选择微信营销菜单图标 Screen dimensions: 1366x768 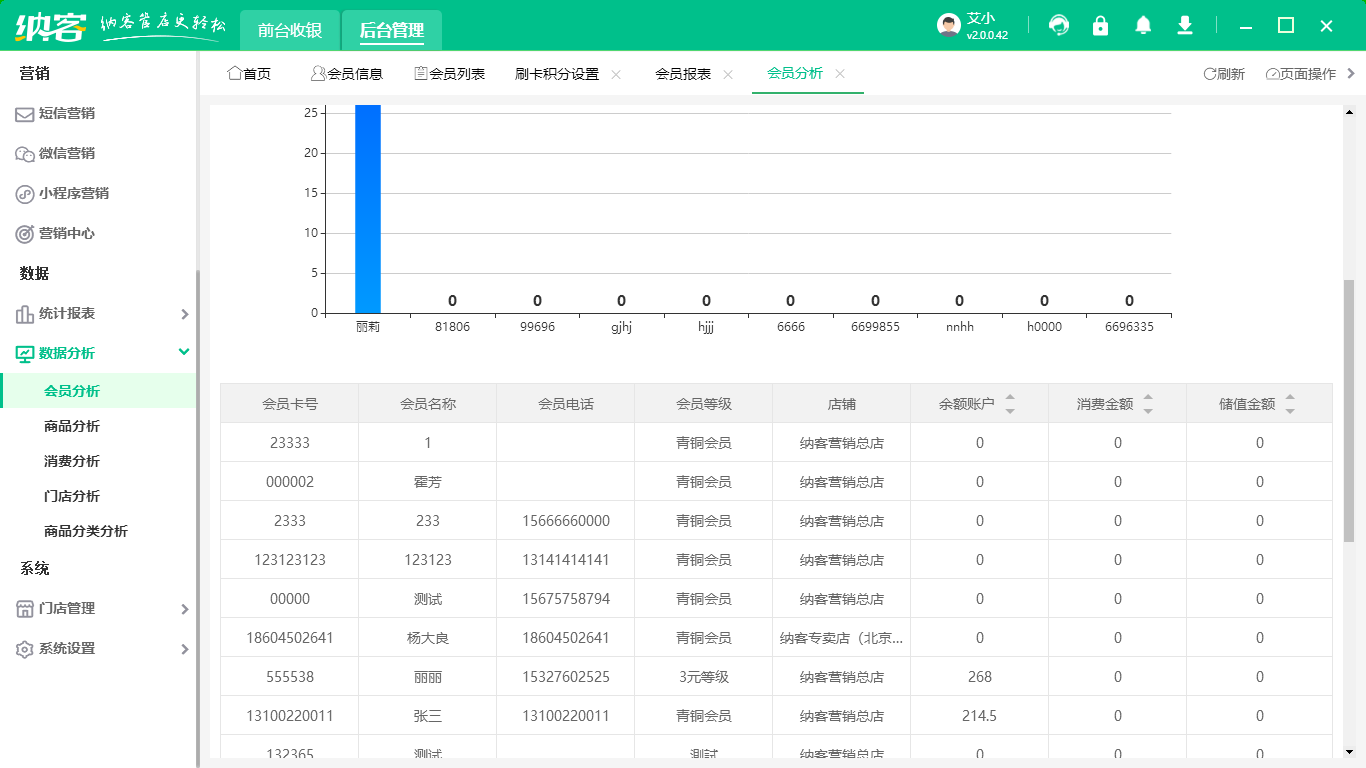(x=24, y=154)
